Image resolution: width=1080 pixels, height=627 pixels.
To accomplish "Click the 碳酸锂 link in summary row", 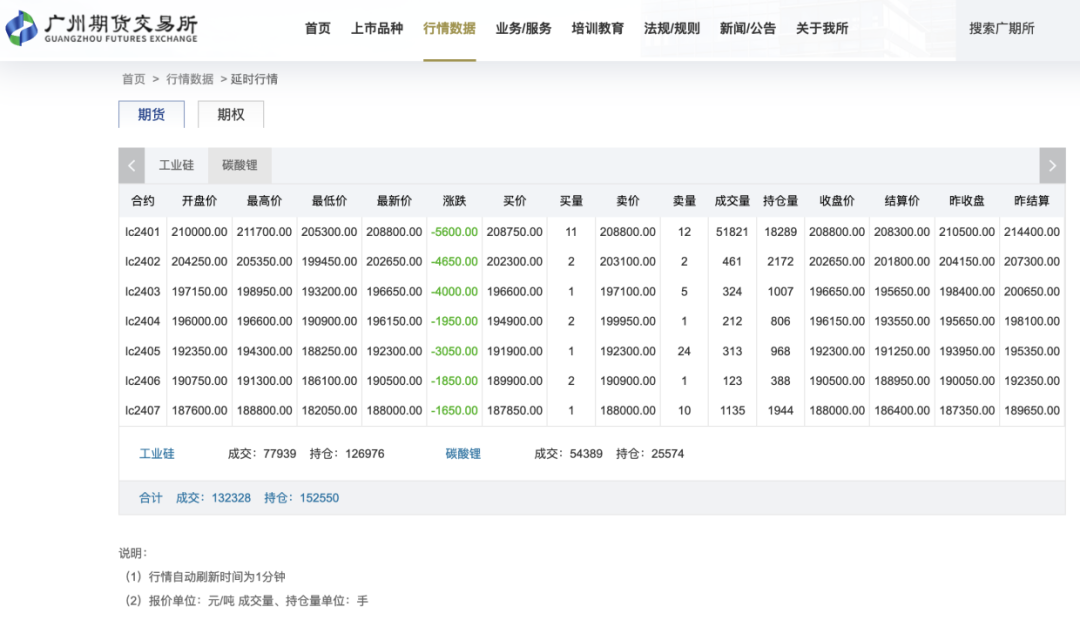I will (463, 454).
